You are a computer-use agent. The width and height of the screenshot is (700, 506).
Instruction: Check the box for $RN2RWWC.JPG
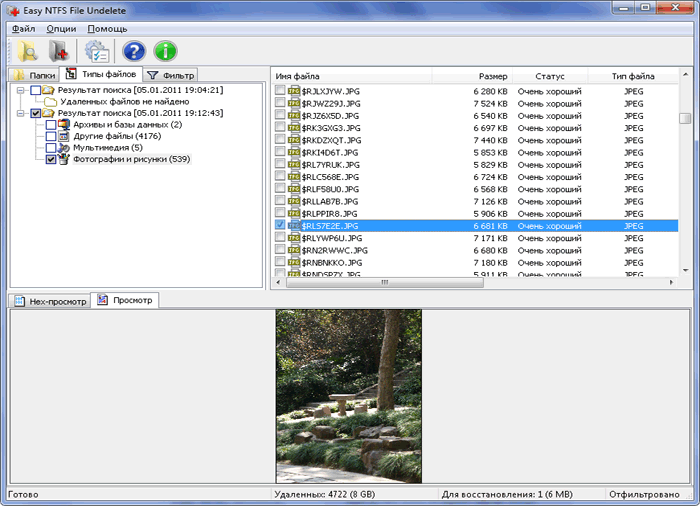[279, 249]
